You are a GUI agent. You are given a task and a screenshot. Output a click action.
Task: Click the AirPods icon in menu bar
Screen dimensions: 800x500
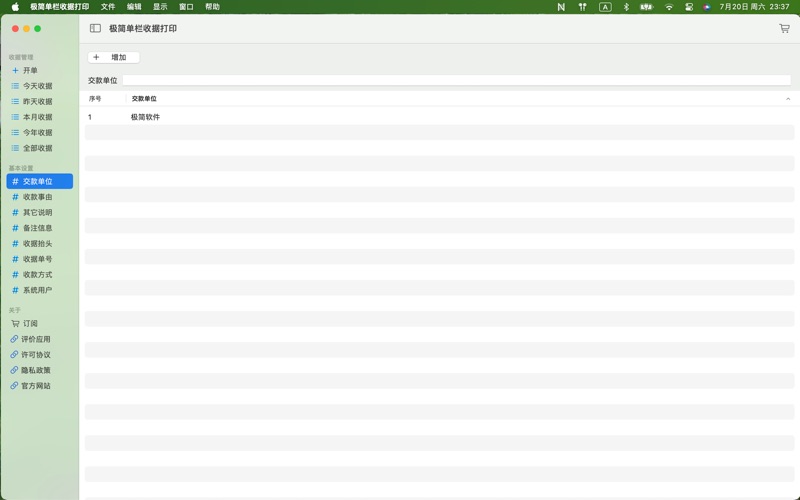(582, 7)
